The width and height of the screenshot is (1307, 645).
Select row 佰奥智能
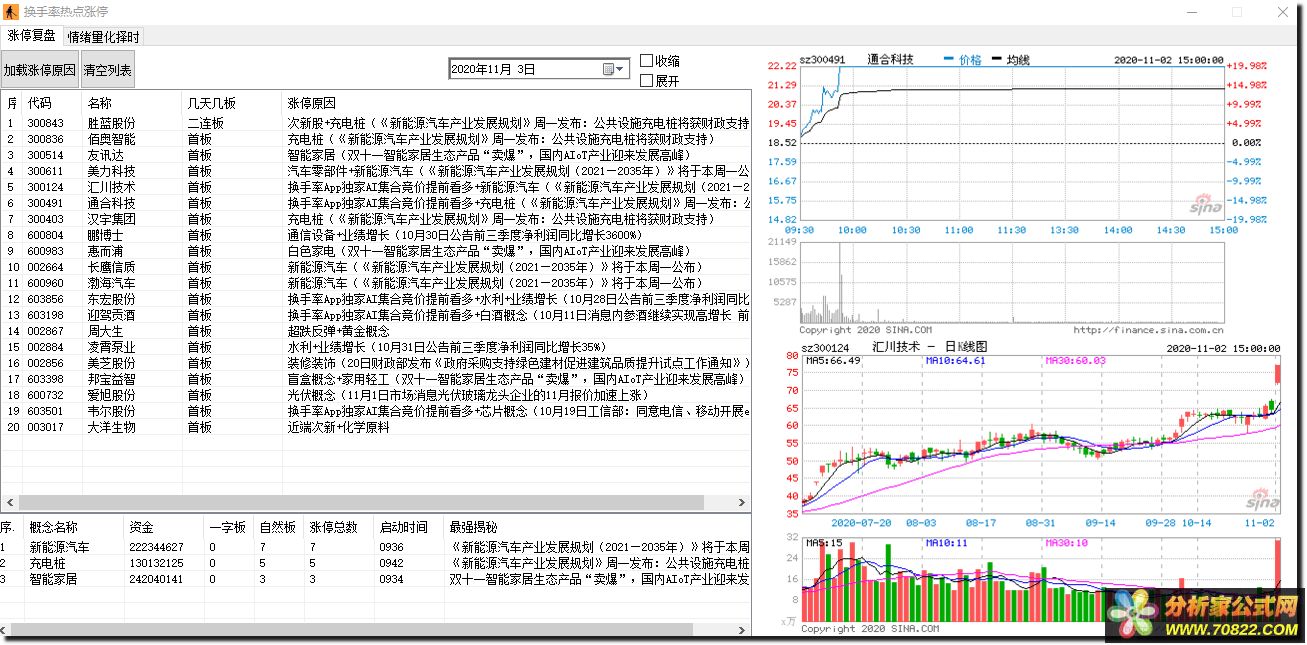[375, 139]
